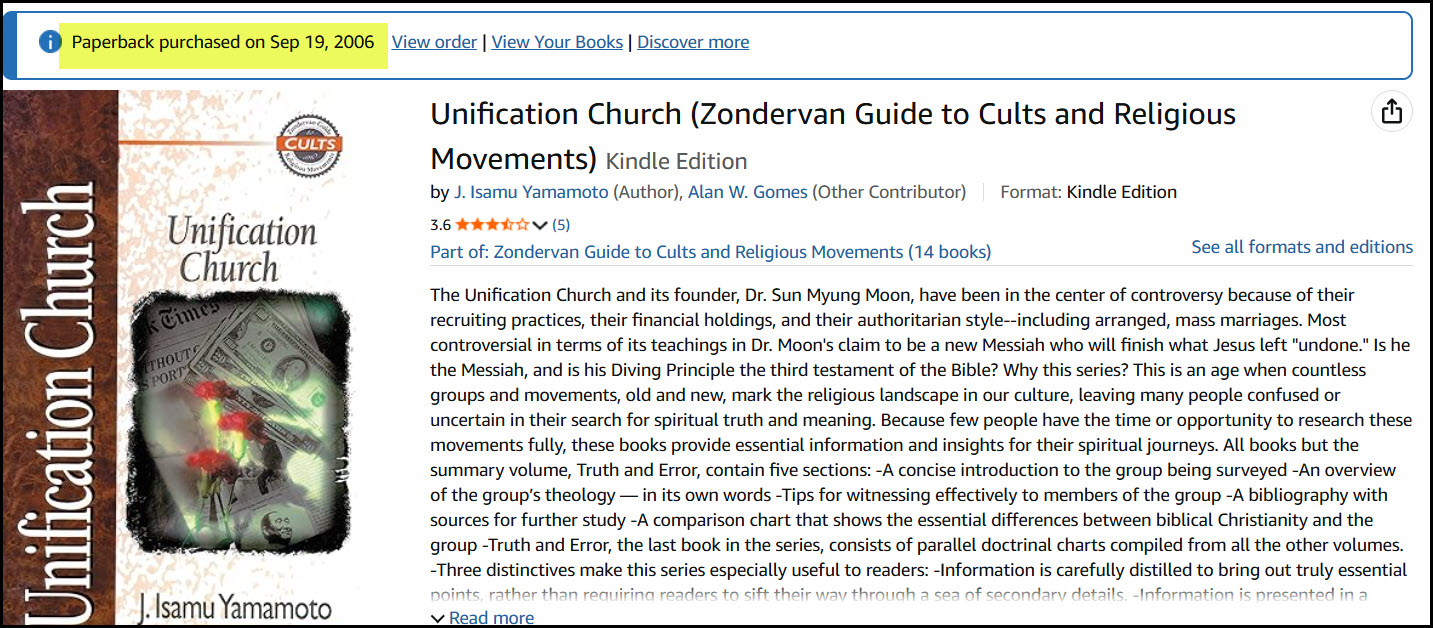Click the blue info icon

pos(50,42)
